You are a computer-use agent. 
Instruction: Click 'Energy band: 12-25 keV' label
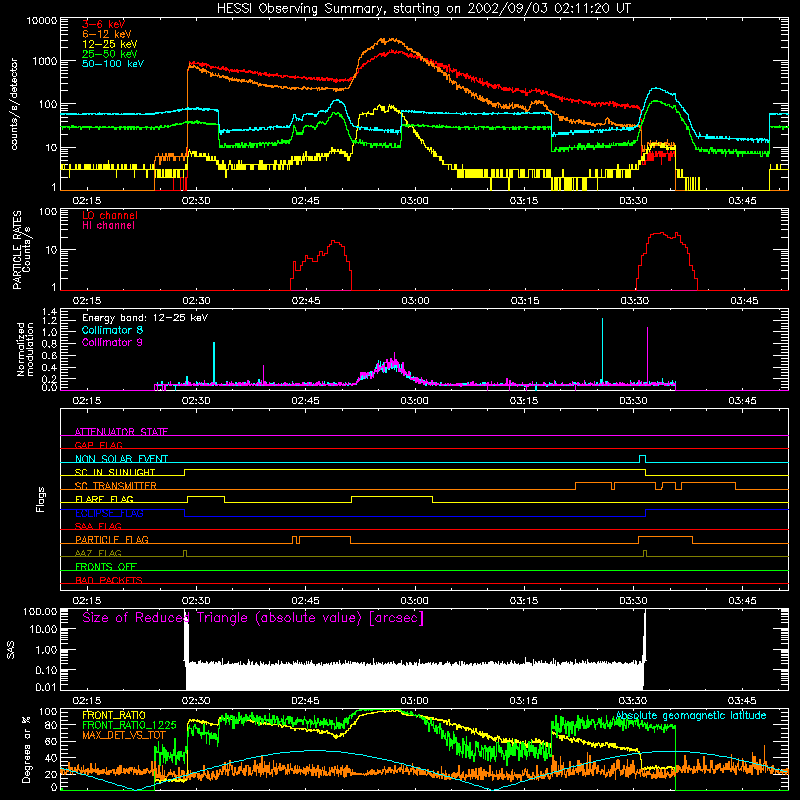(145, 318)
